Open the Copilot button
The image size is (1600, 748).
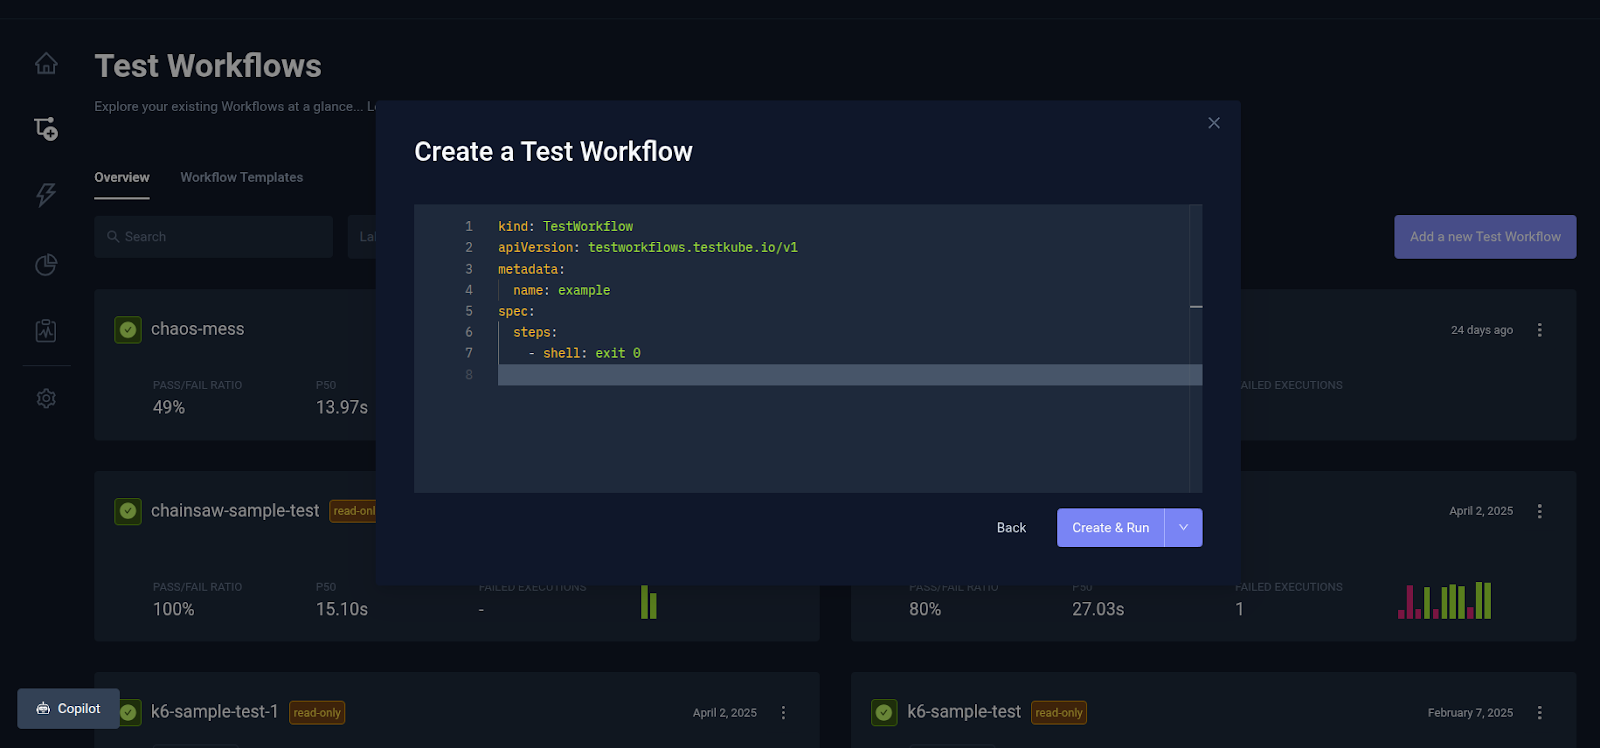(68, 708)
